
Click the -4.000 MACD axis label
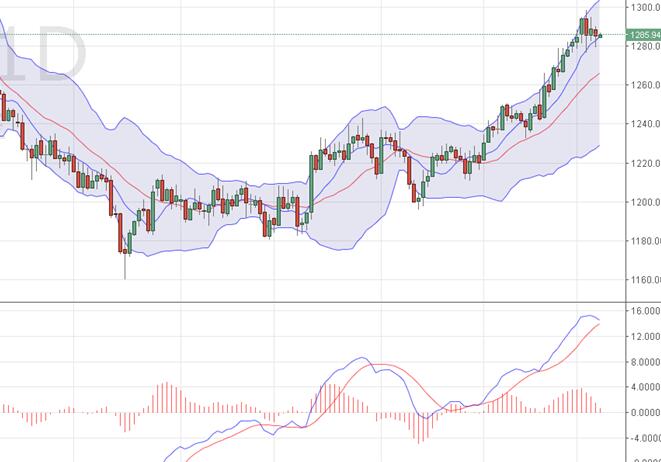tap(644, 437)
